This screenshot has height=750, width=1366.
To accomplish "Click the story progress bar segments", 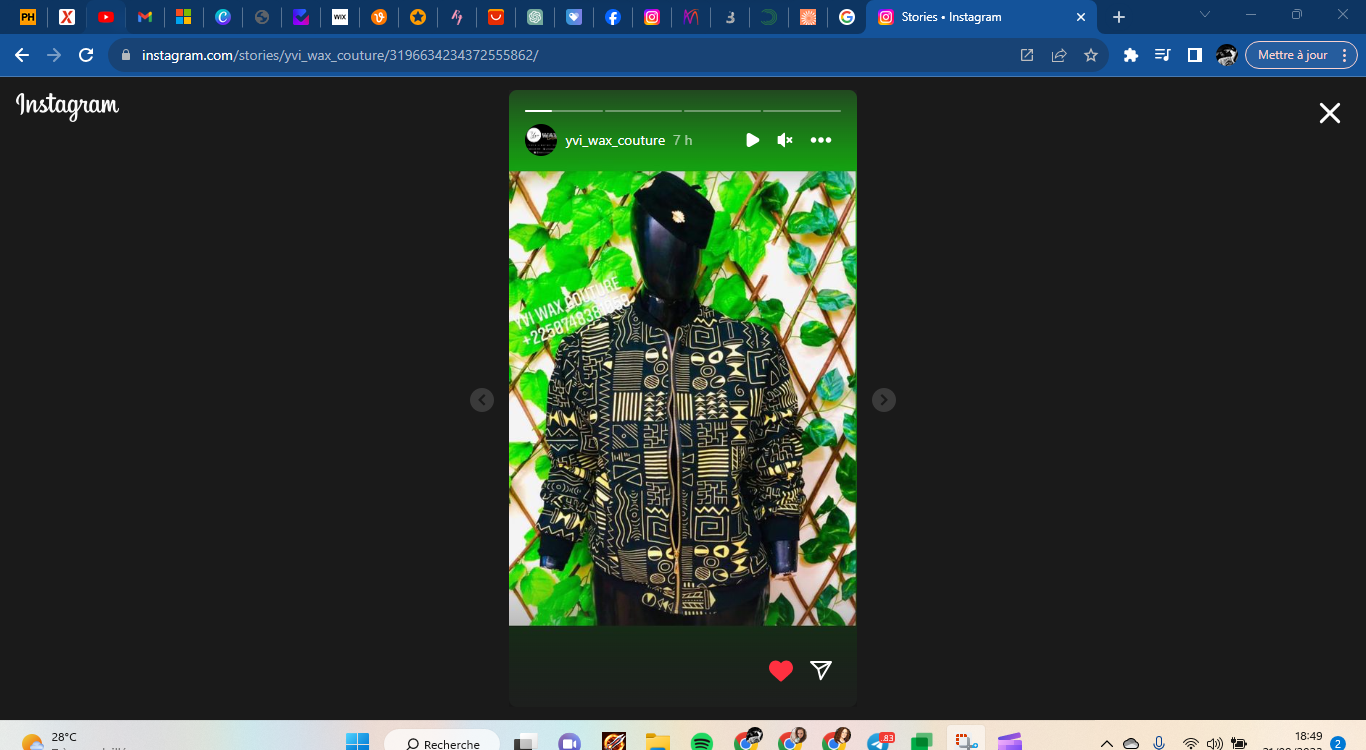I will tap(682, 110).
